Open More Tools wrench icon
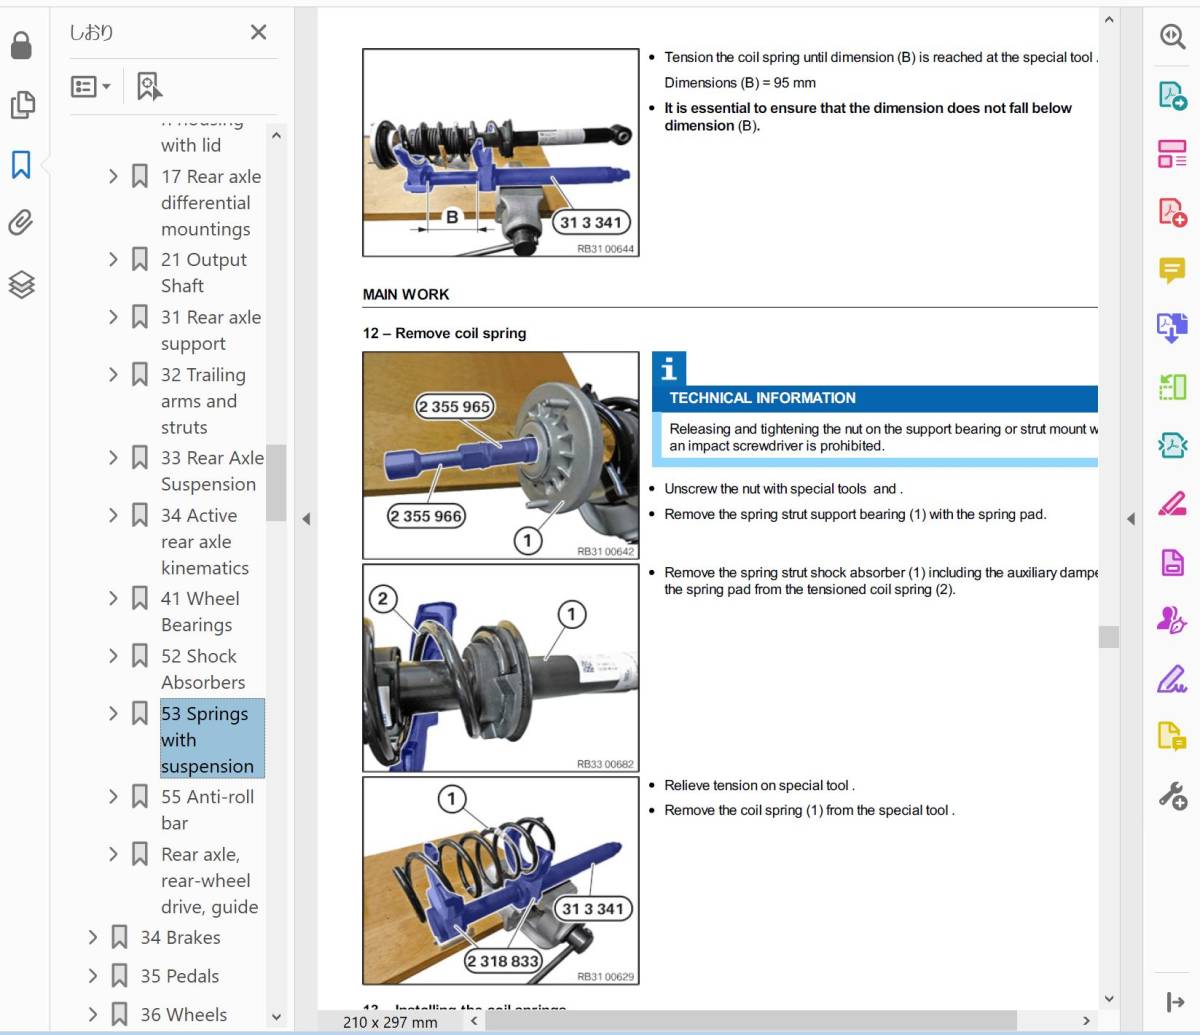Screen dimensions: 1200x1035 [x=1172, y=796]
